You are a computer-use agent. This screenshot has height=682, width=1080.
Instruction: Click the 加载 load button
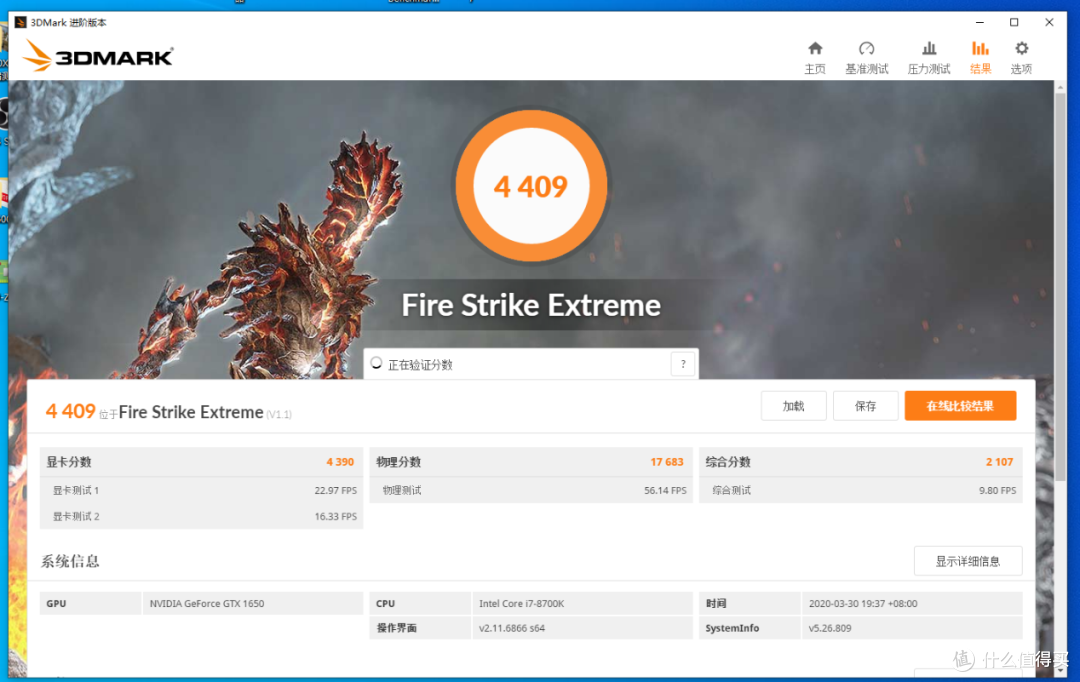pyautogui.click(x=793, y=406)
